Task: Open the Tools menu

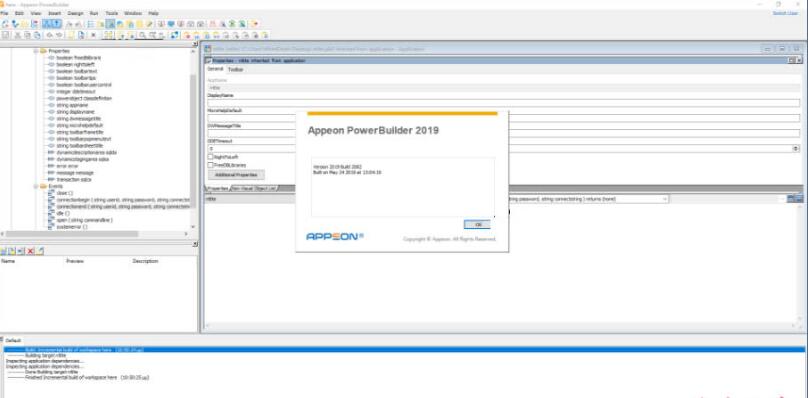Action: coord(111,13)
